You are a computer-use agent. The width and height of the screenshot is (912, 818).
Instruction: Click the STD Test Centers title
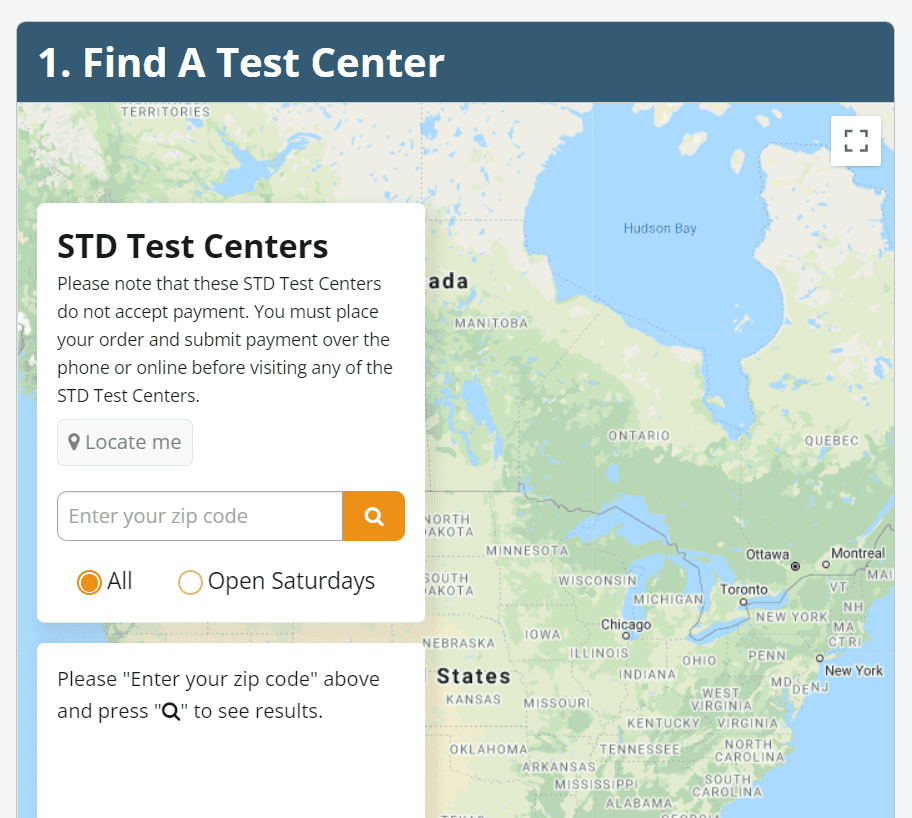(x=193, y=246)
